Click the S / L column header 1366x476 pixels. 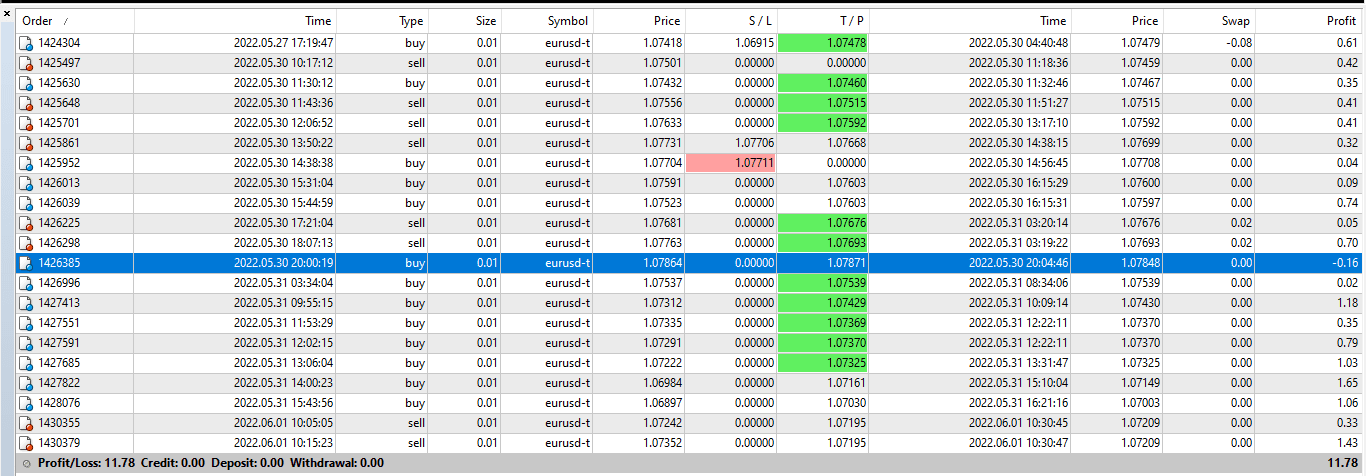tap(731, 21)
